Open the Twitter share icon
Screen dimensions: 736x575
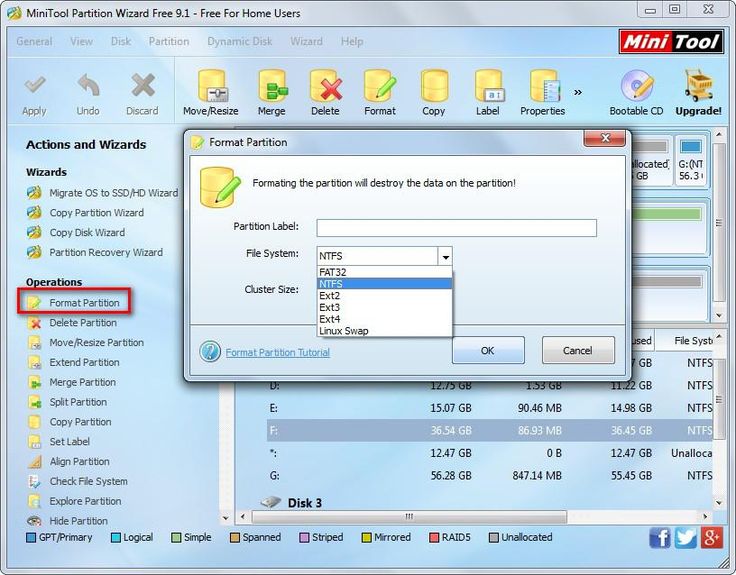[685, 537]
